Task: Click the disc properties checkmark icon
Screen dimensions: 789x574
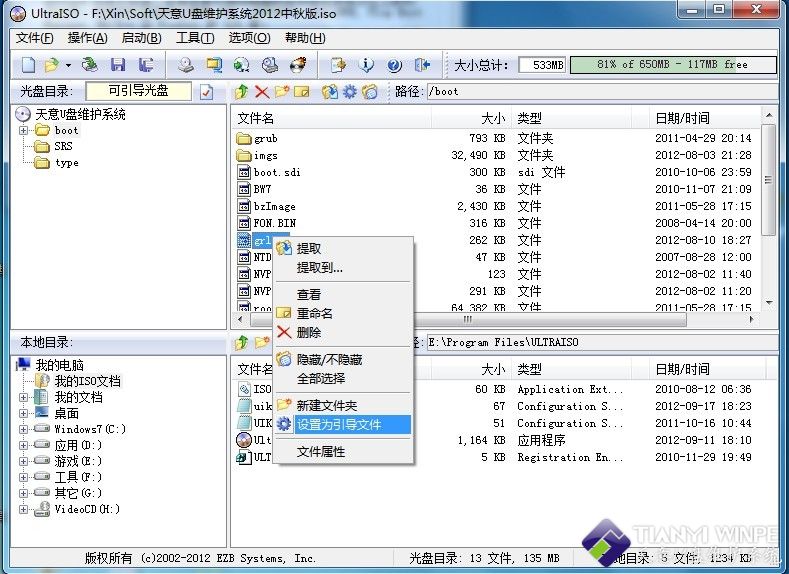Action: pyautogui.click(x=206, y=92)
